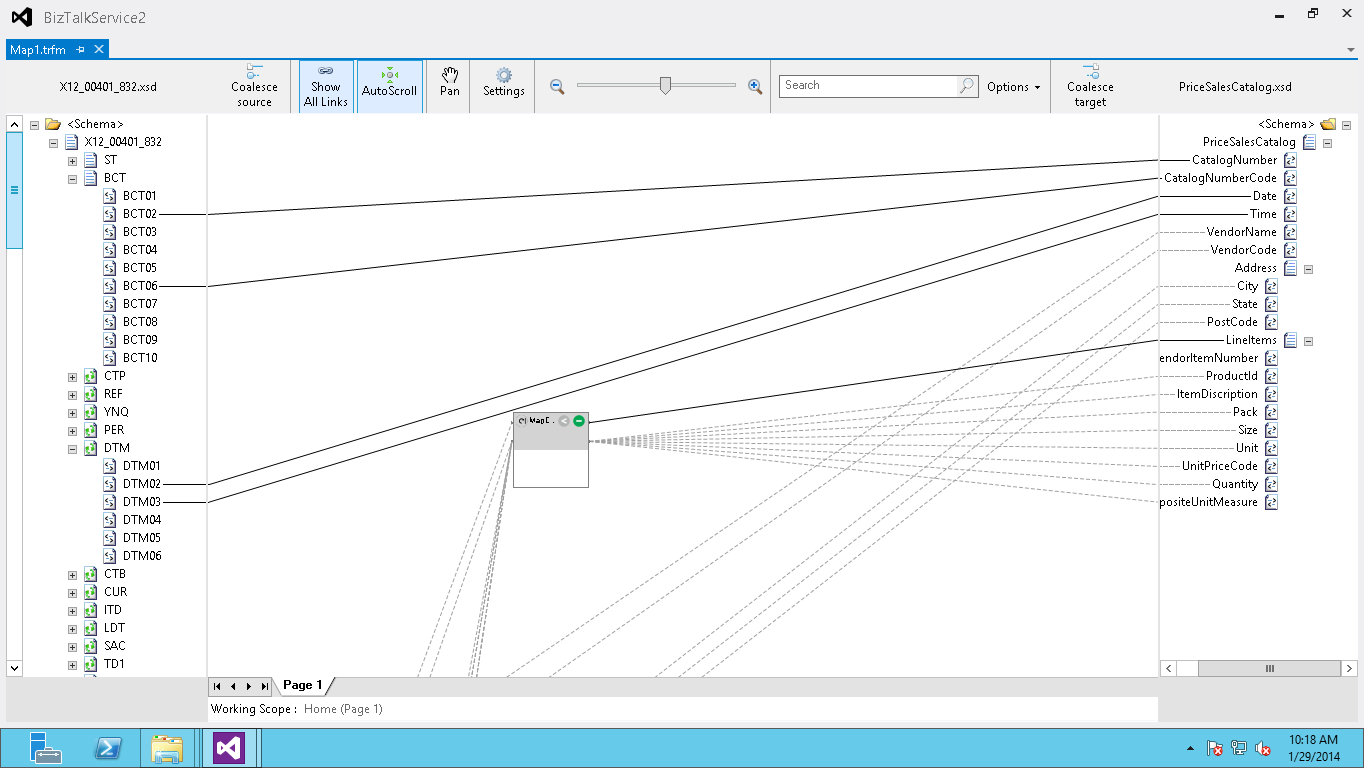Go to first page arrow
Image resolution: width=1364 pixels, height=768 pixels.
click(x=217, y=686)
